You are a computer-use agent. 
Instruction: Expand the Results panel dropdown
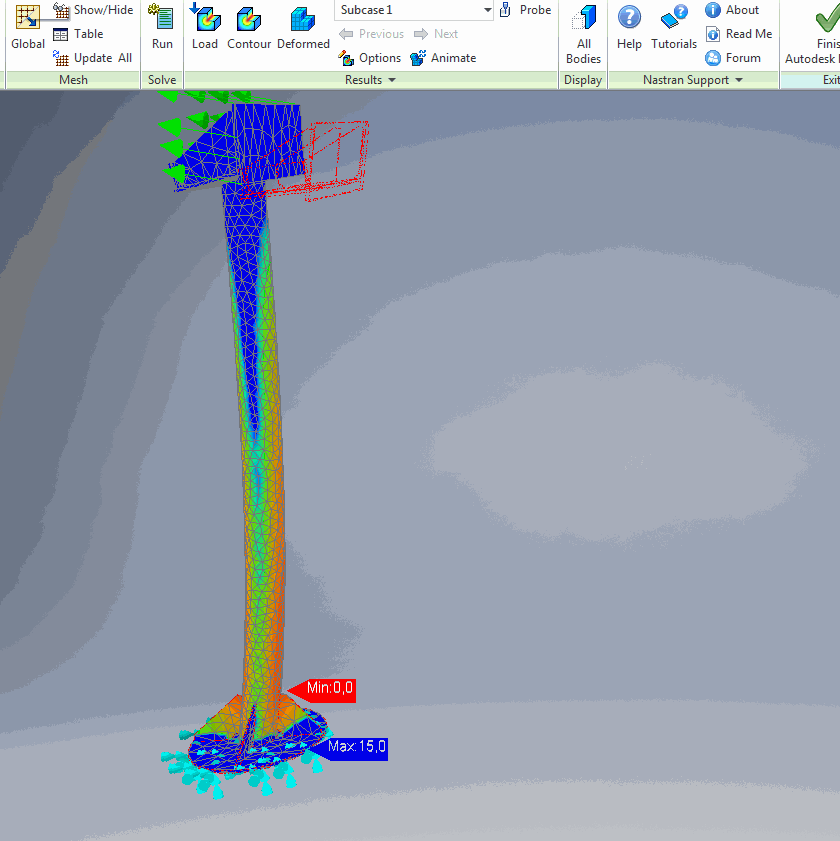click(391, 79)
